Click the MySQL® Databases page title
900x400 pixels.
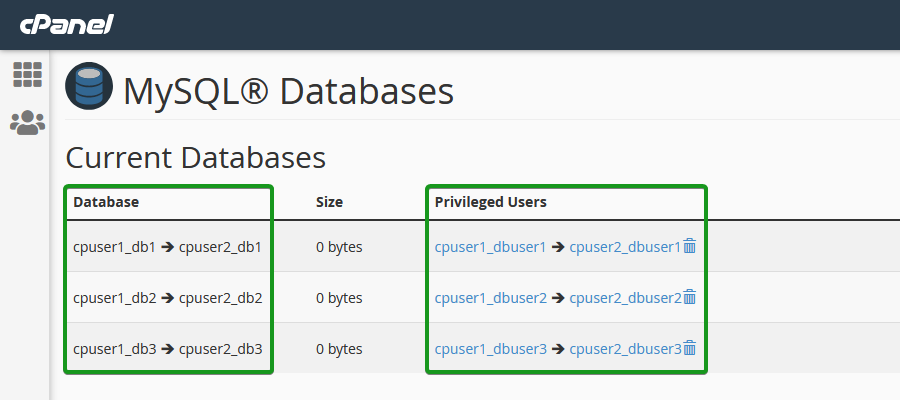click(x=289, y=91)
